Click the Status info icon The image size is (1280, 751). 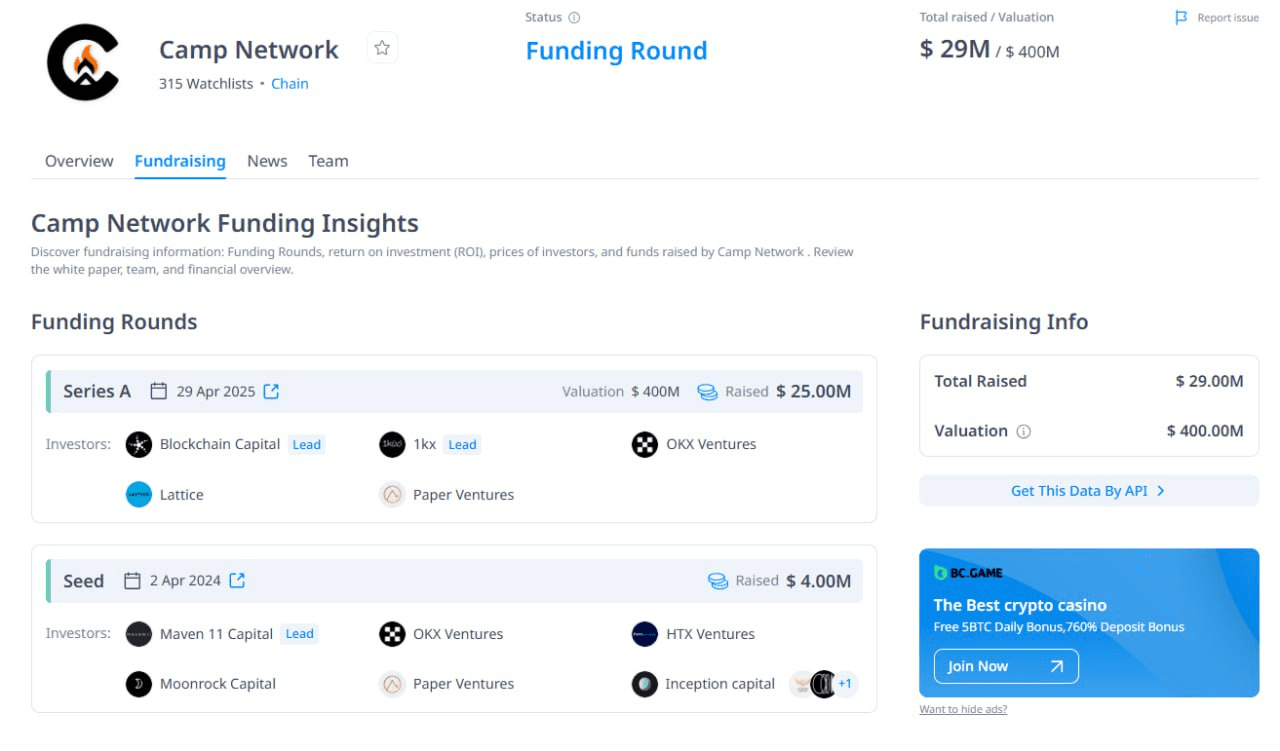point(574,17)
